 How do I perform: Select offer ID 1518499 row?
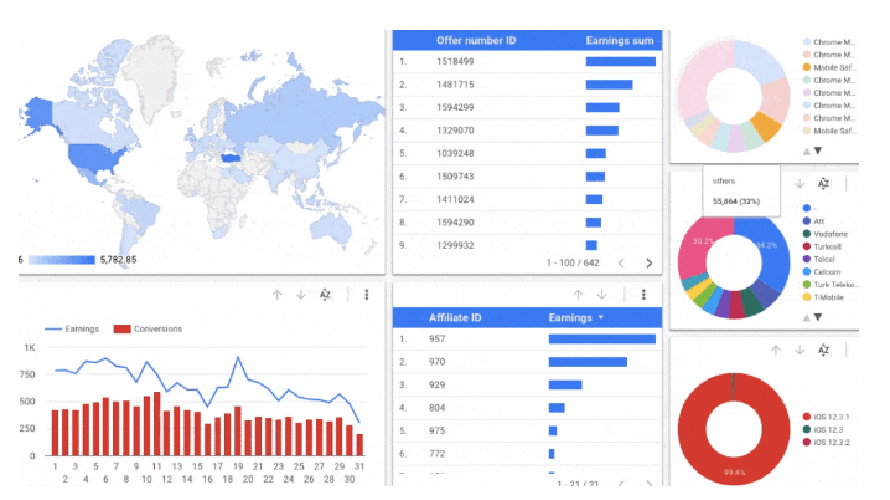[527, 61]
